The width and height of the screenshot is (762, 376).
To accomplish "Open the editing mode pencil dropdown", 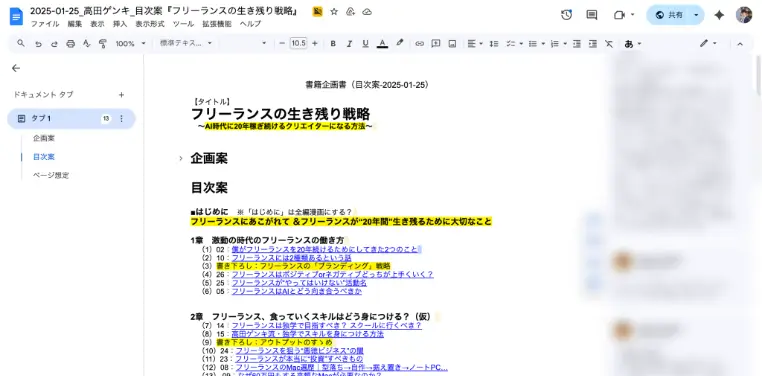I will [x=708, y=44].
